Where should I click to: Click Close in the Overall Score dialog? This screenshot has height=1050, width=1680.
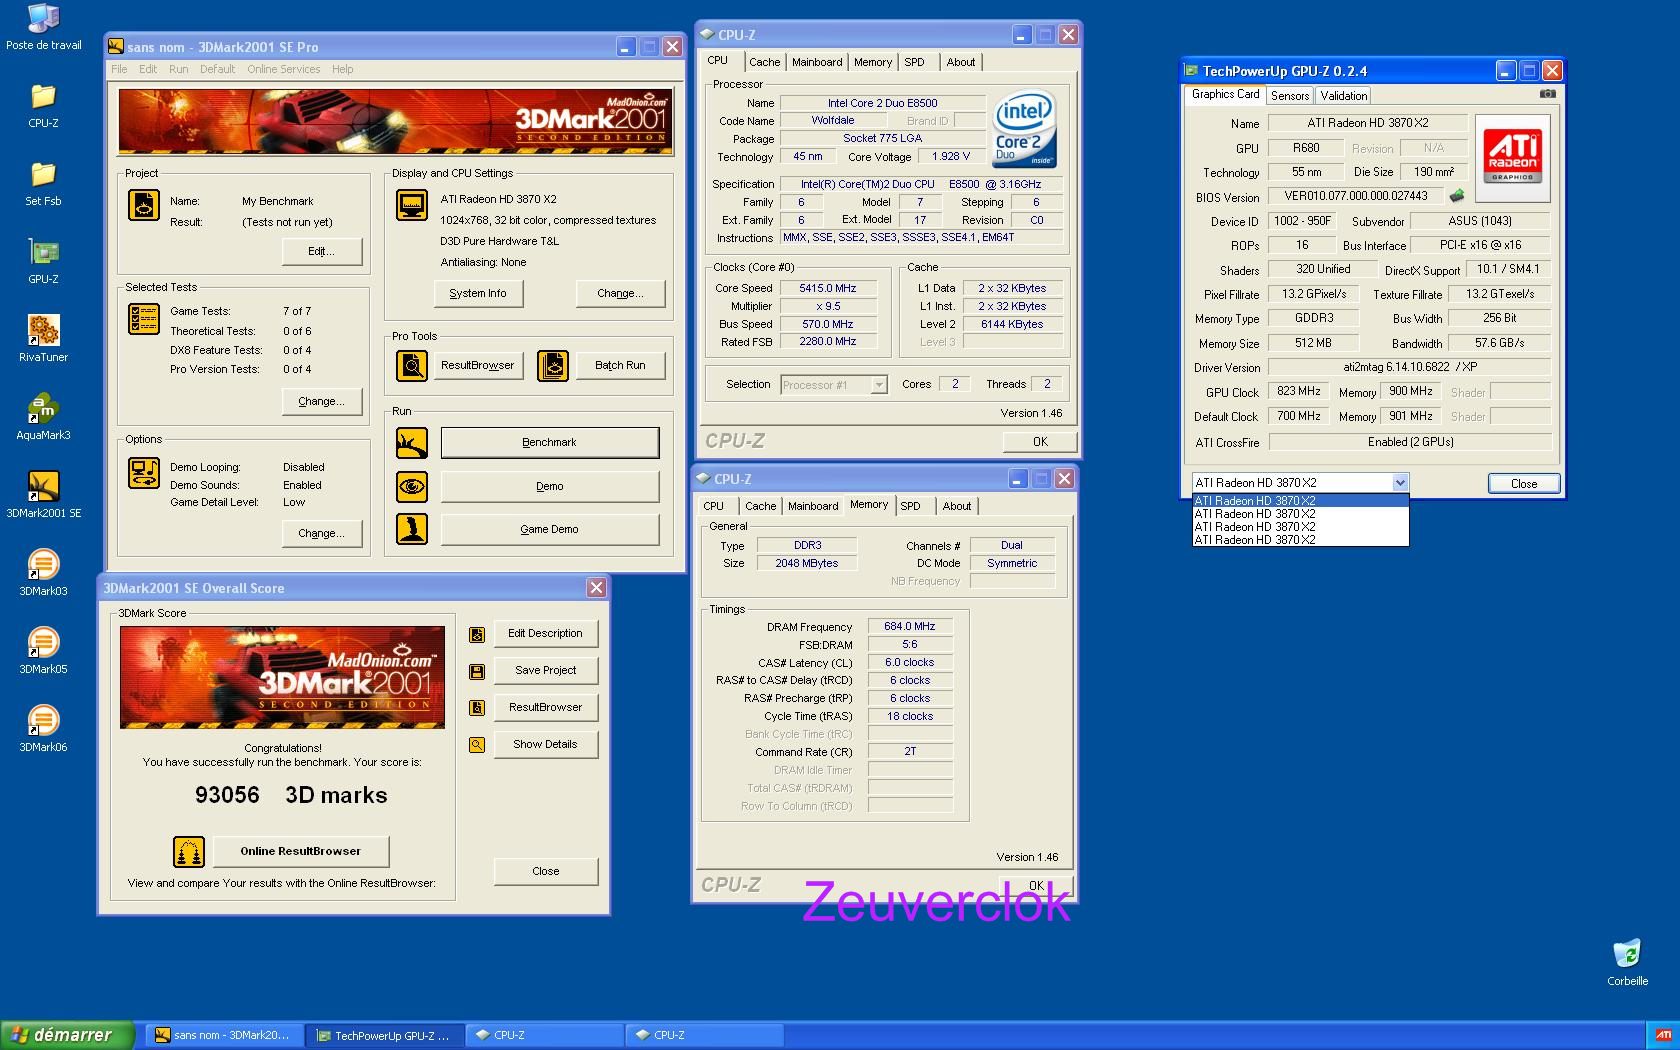tap(546, 872)
